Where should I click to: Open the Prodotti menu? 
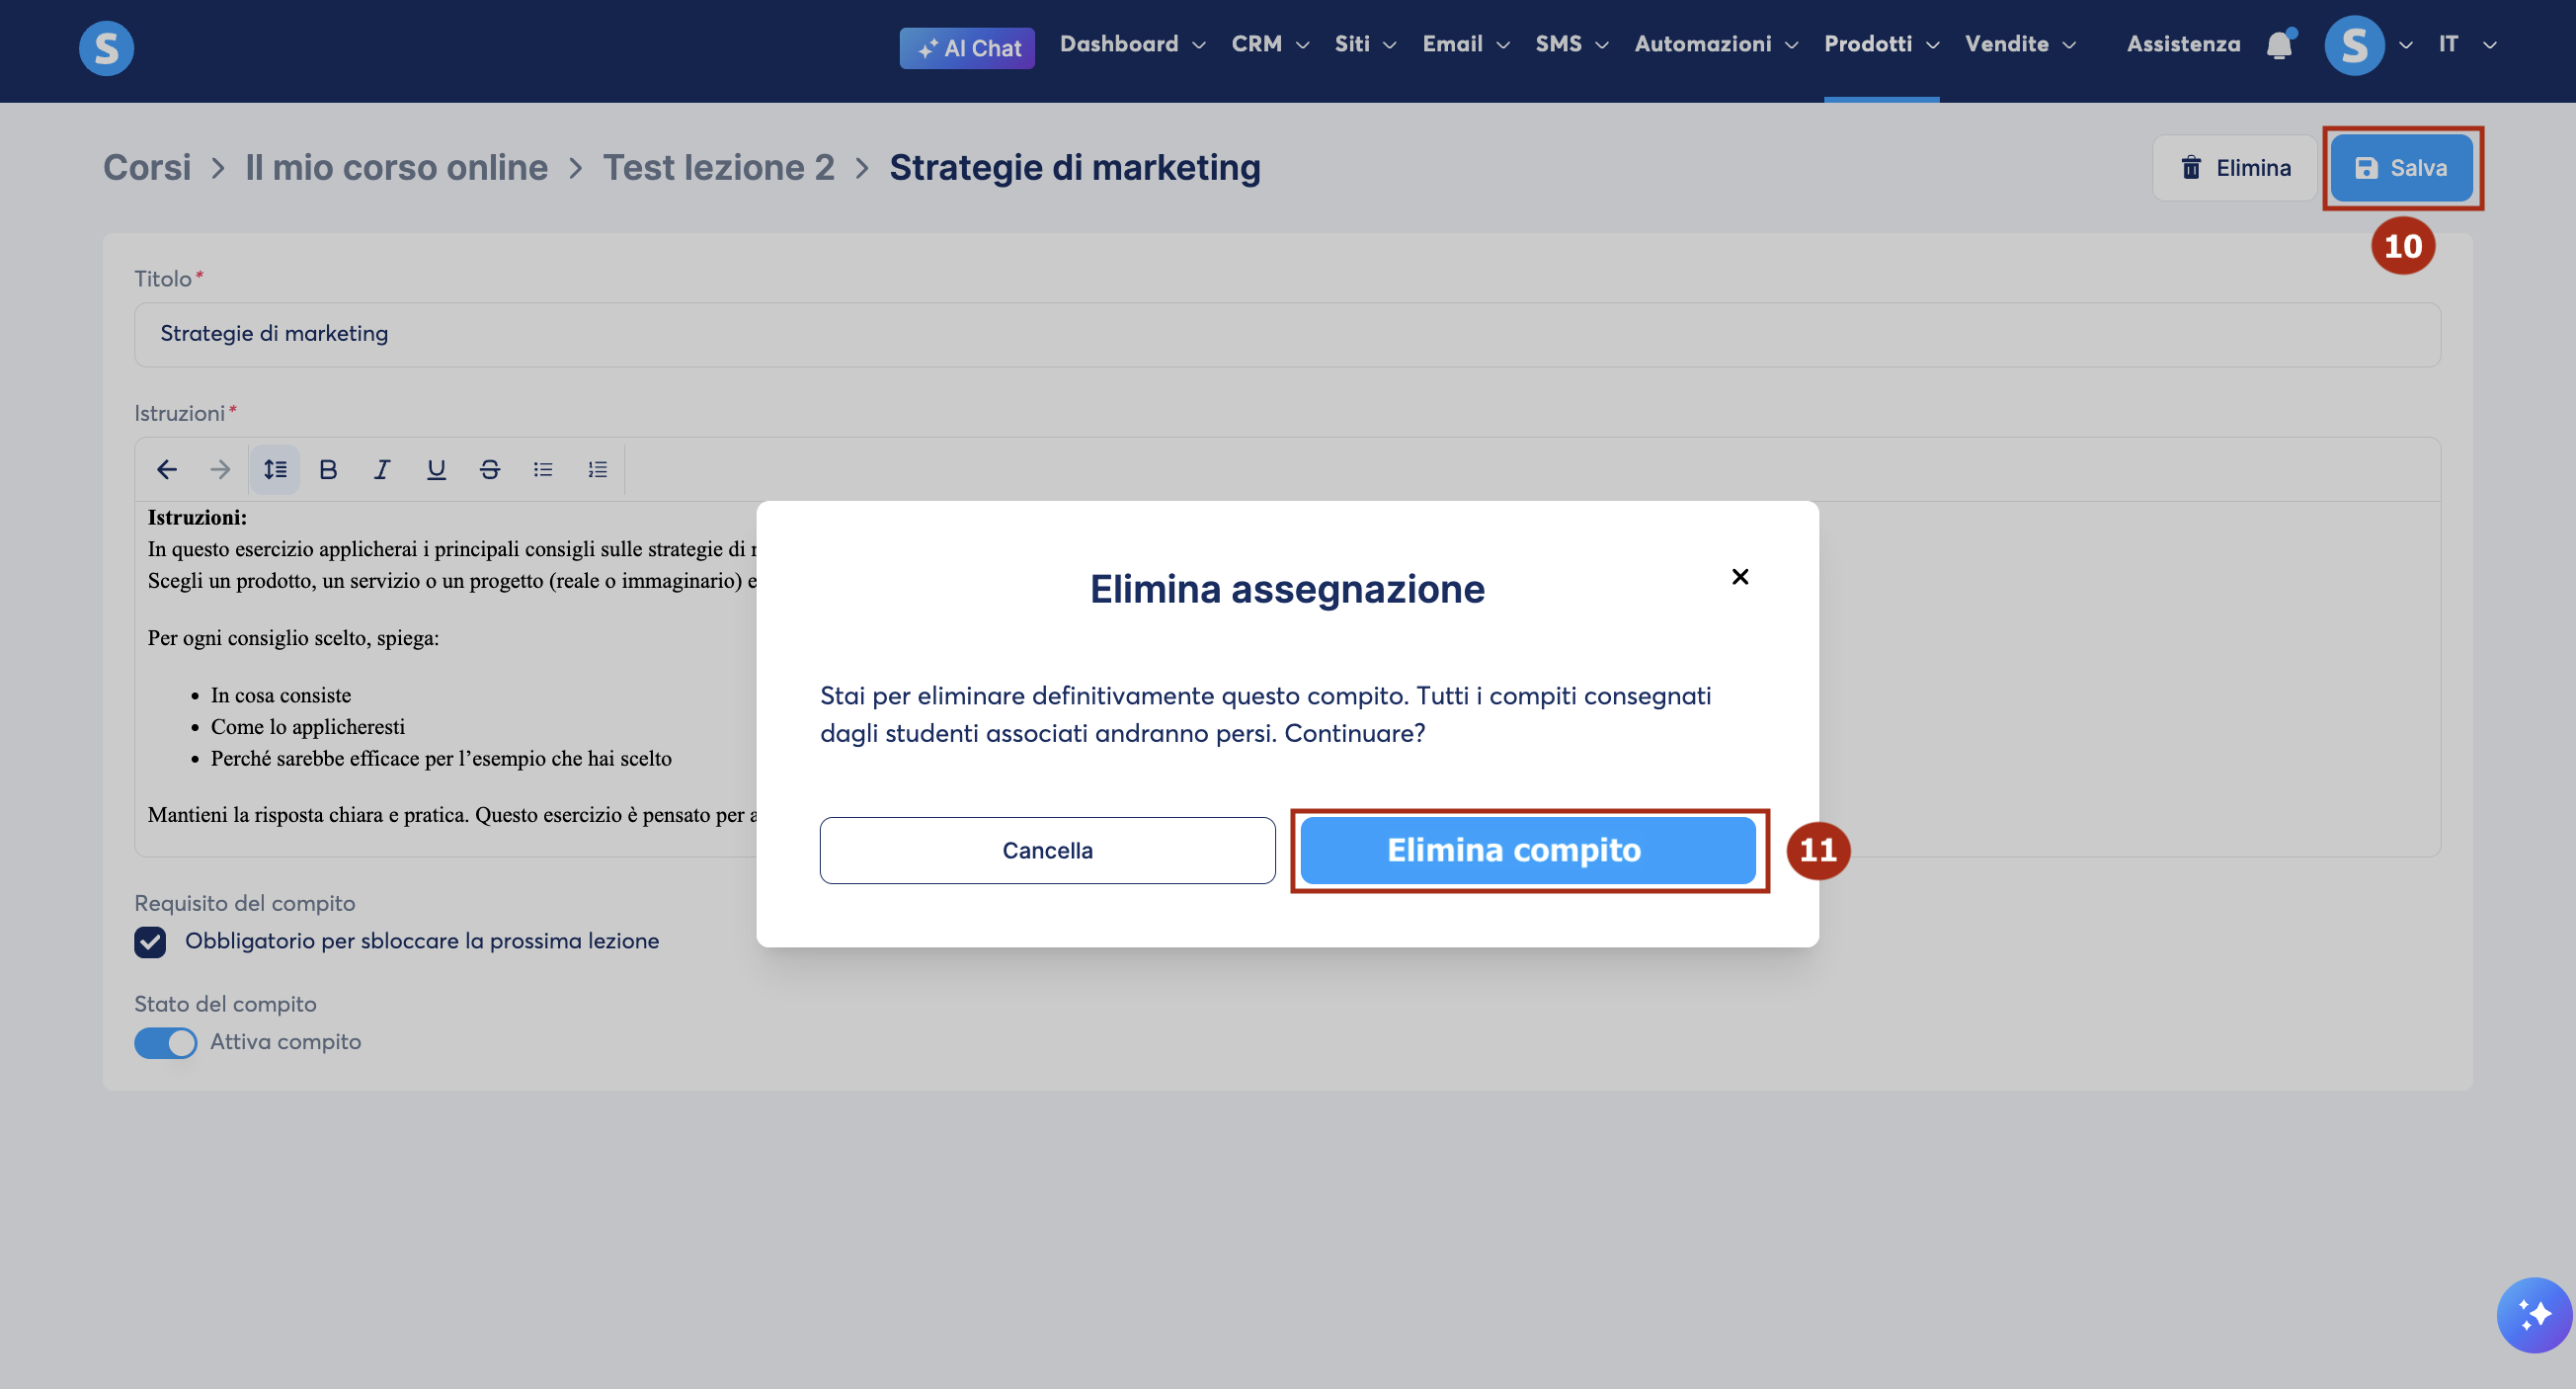1881,44
